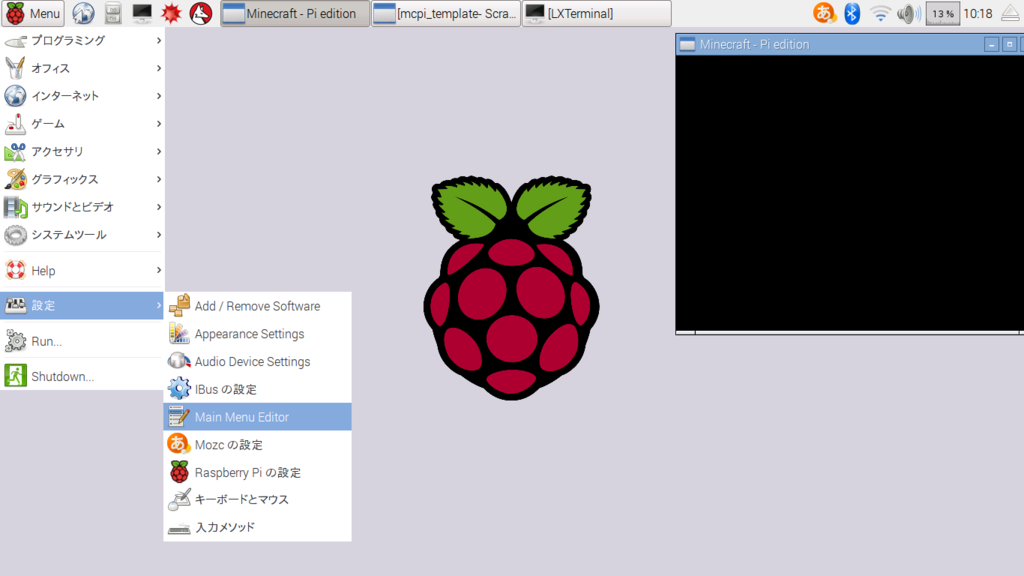Image resolution: width=1024 pixels, height=576 pixels.
Task: Open the アクセサリ menu category
Action: 82,152
